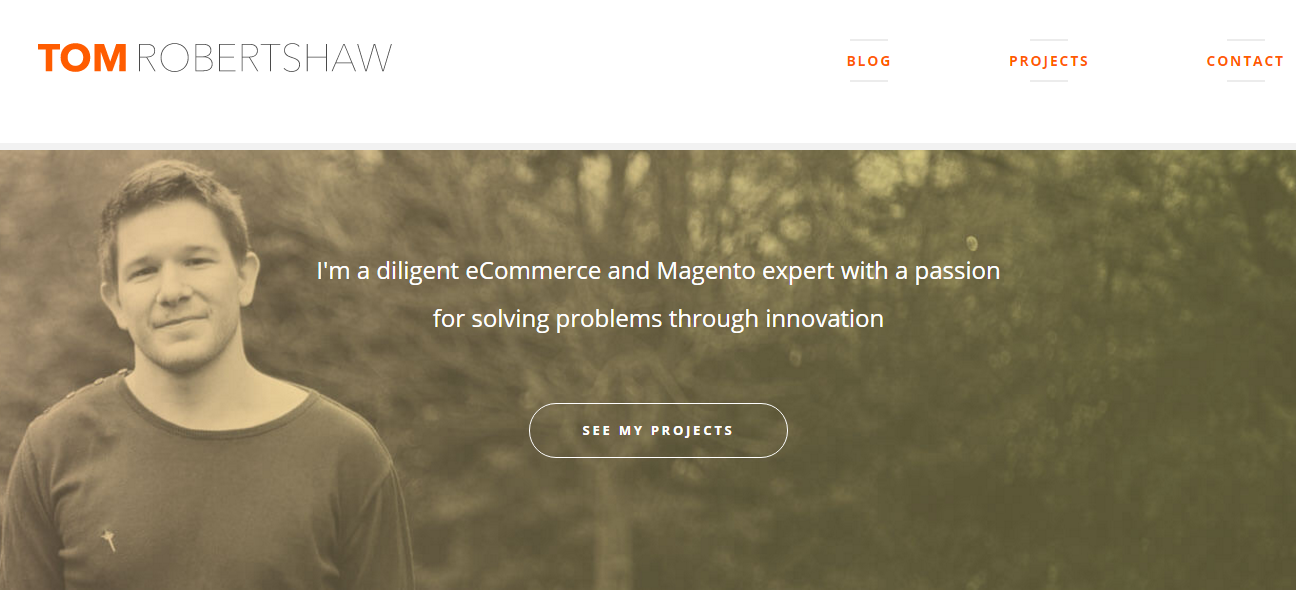
Task: Click the headline line mentioning Magento expert
Action: click(658, 270)
